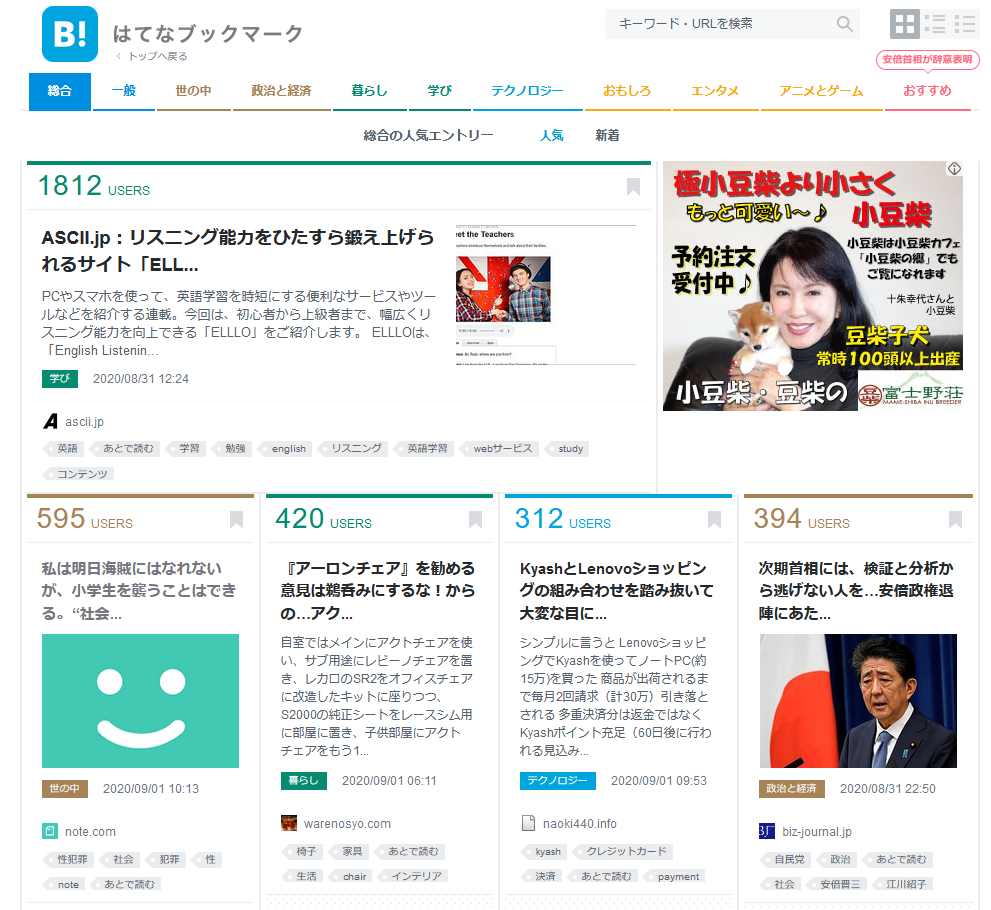
Task: Bookmark the 394 users entry
Action: (x=955, y=519)
